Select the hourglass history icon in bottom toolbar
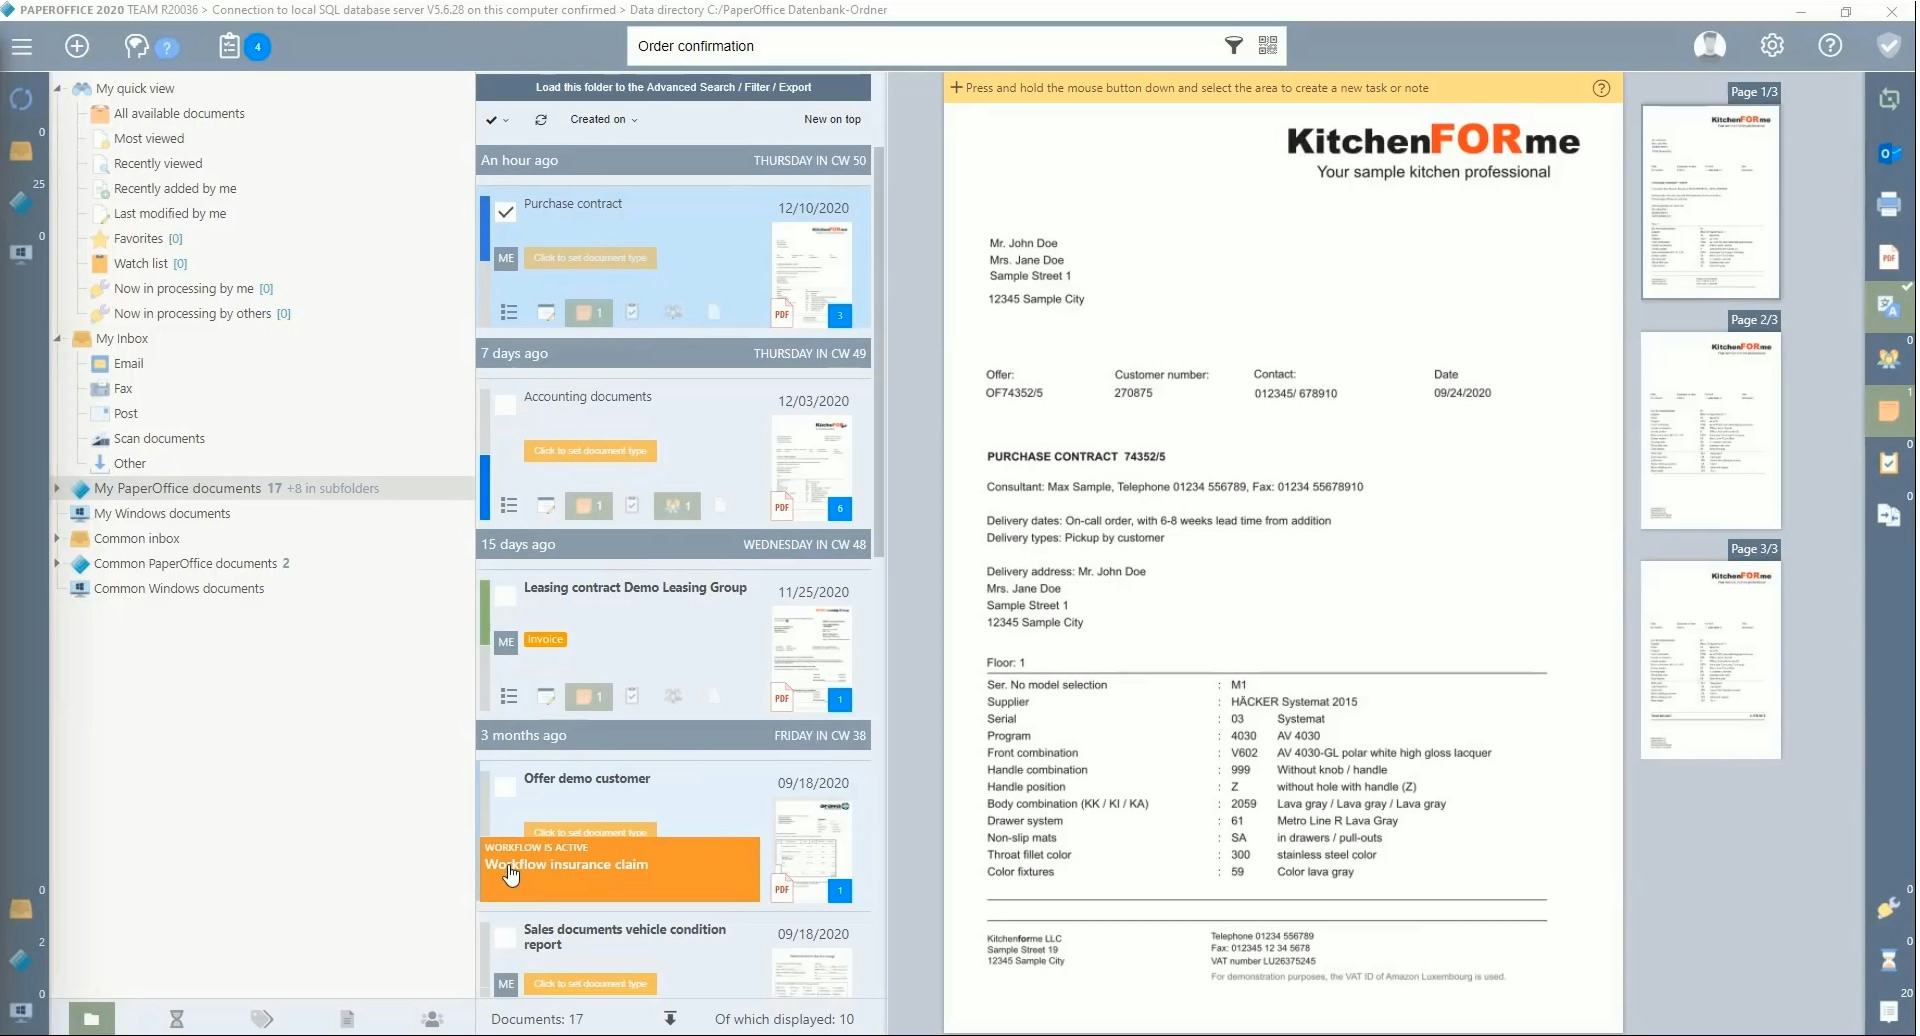Viewport: 1920px width, 1036px height. click(177, 1018)
